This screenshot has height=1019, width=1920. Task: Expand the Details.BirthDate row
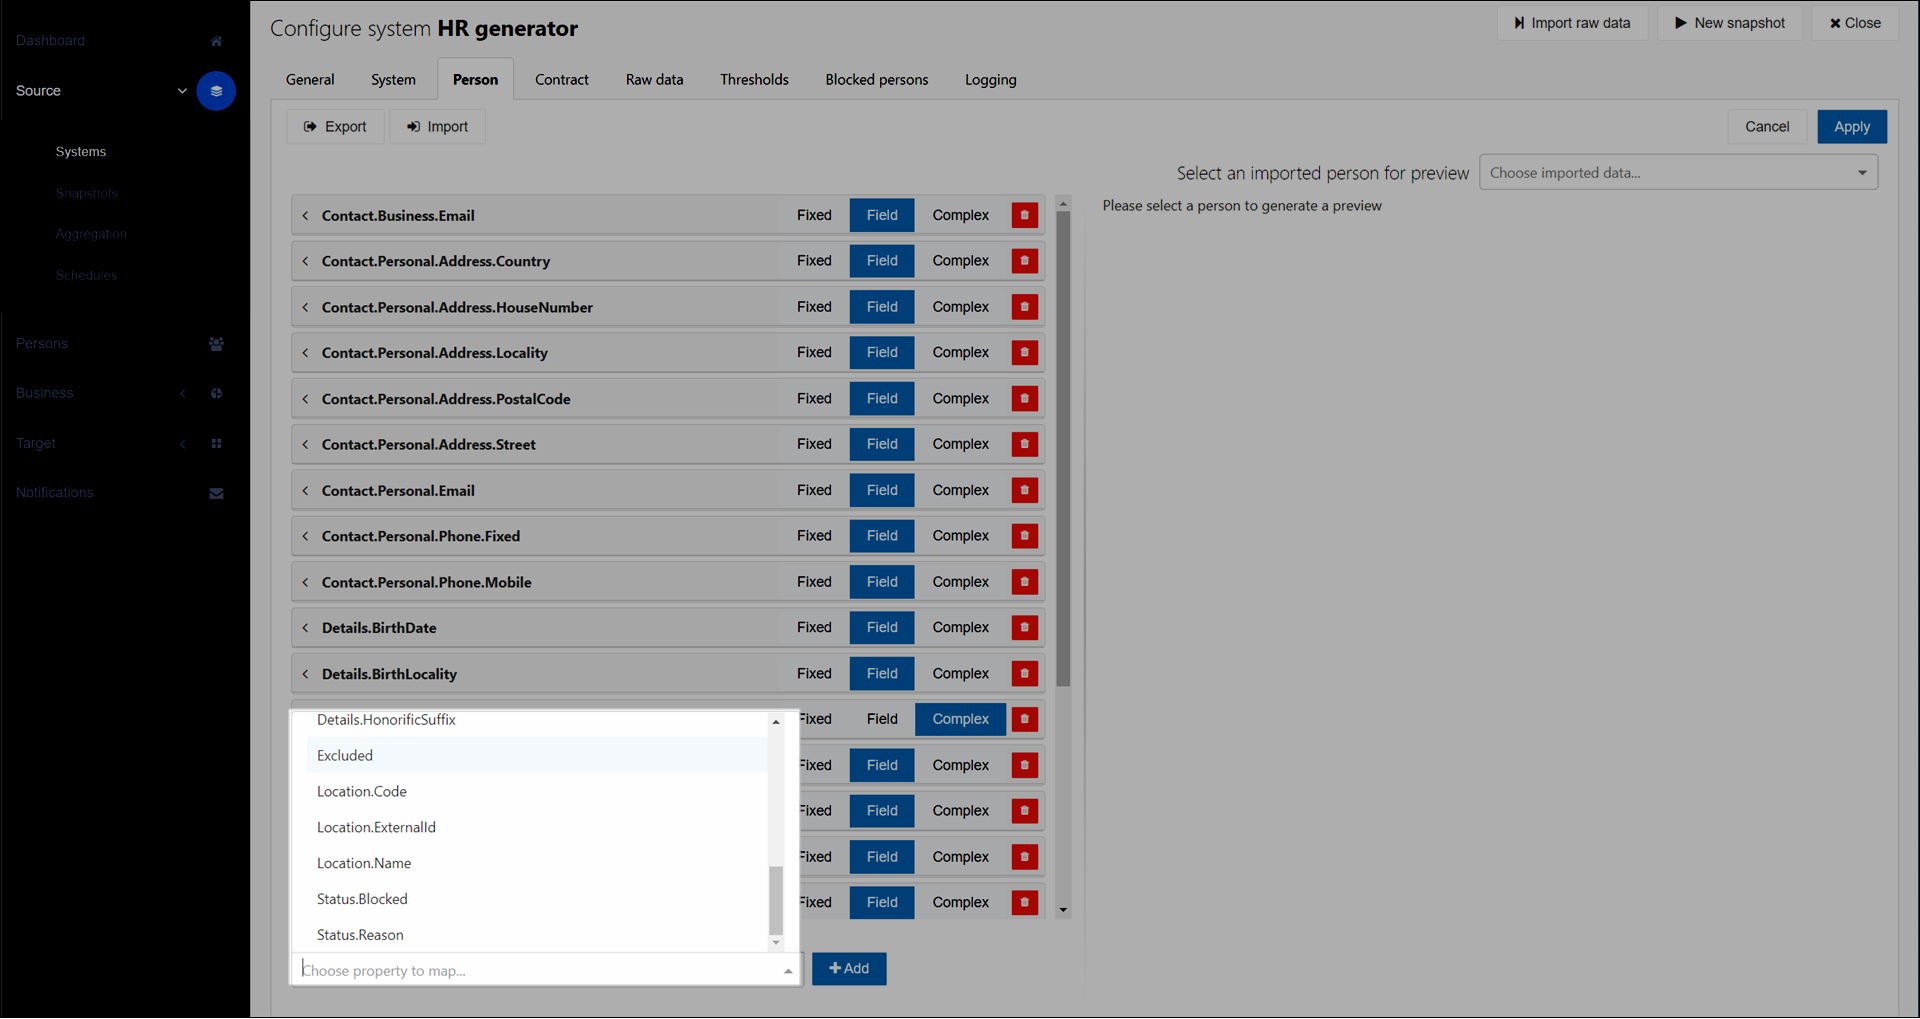pos(305,627)
